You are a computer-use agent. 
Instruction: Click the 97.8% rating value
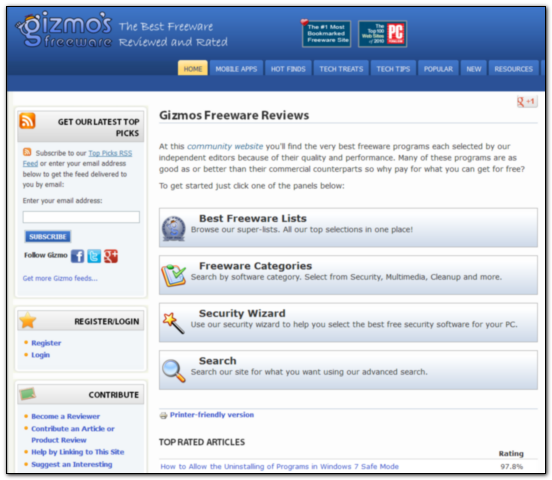tap(512, 467)
